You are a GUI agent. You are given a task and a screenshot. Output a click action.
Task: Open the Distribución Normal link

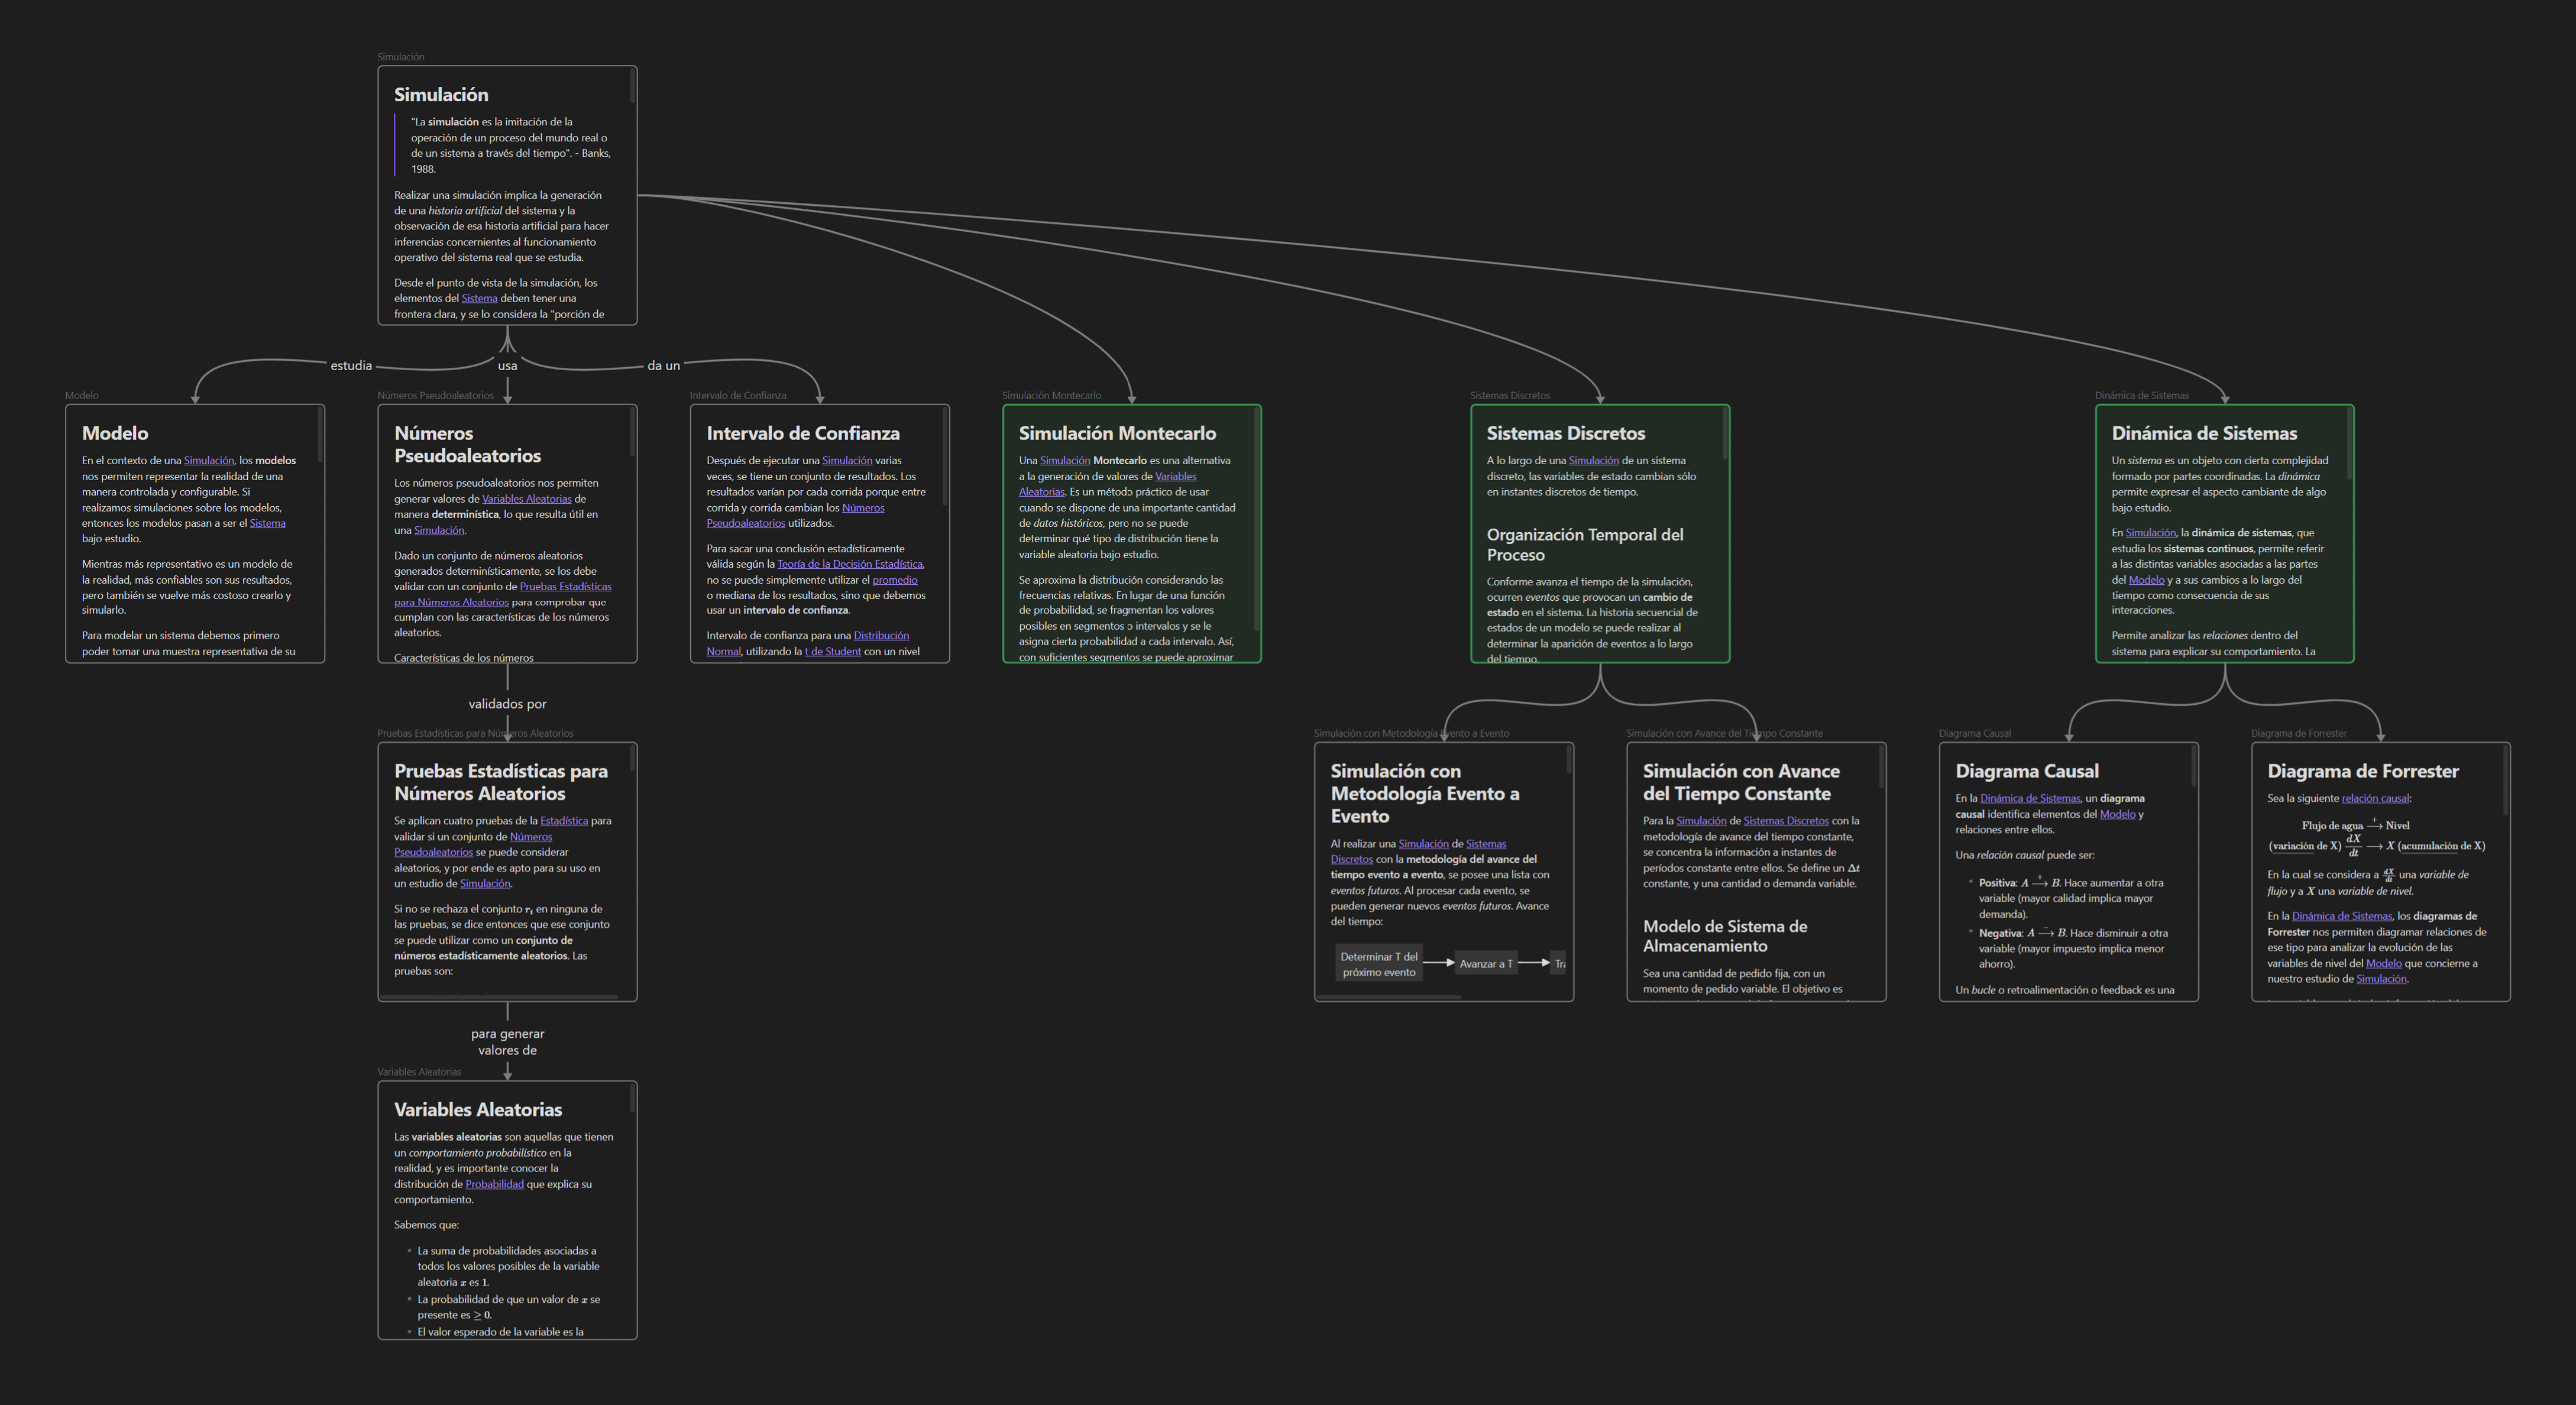coord(808,643)
